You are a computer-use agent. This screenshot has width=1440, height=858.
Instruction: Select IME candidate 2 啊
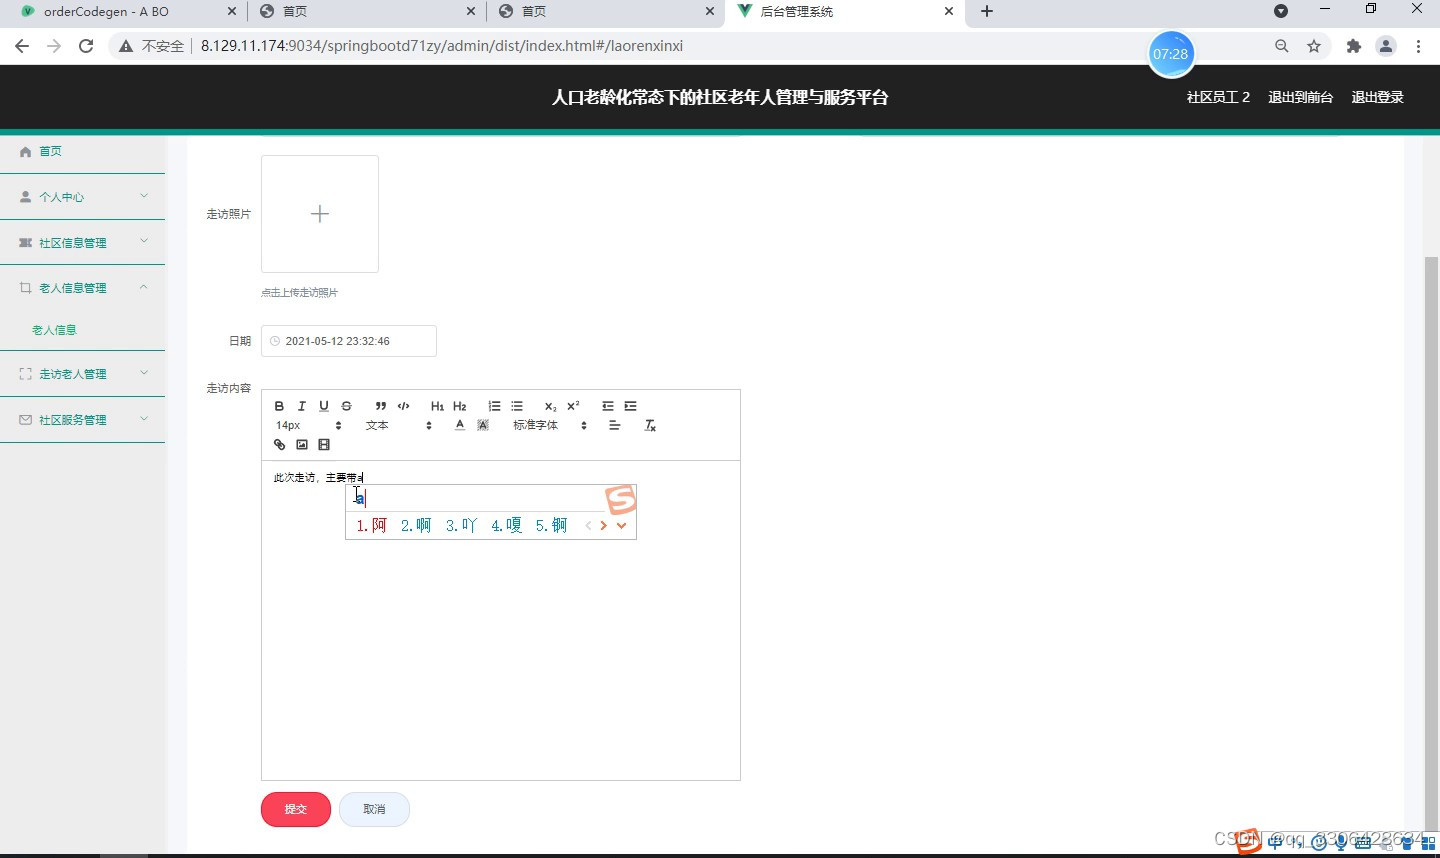(416, 525)
